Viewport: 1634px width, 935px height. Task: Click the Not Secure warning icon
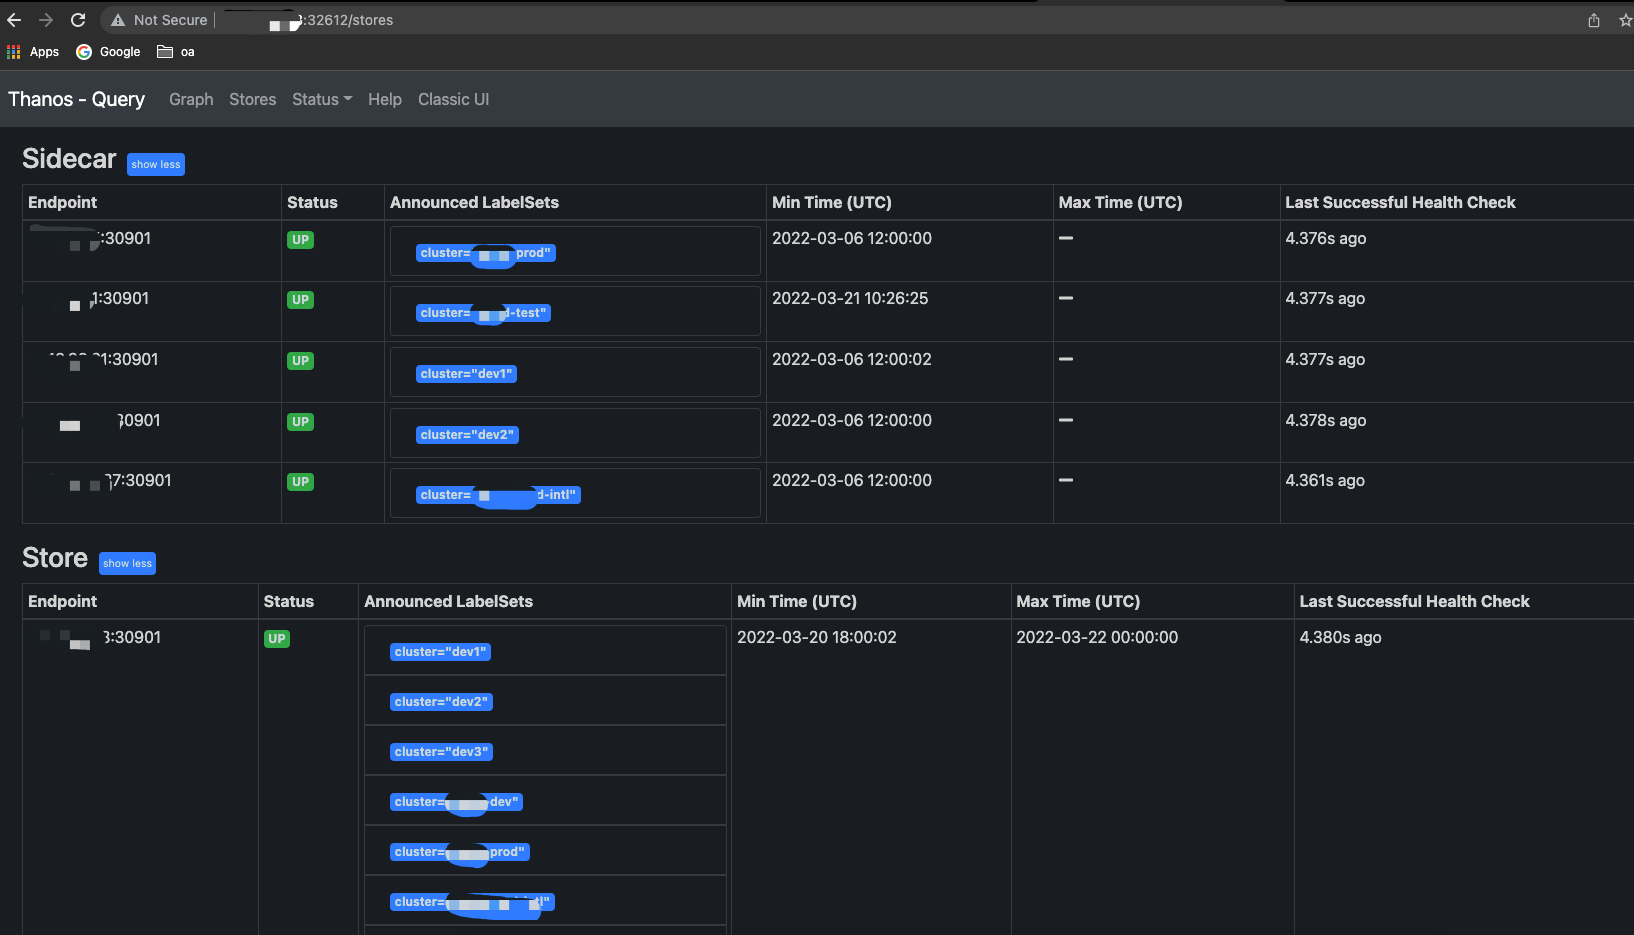[118, 20]
